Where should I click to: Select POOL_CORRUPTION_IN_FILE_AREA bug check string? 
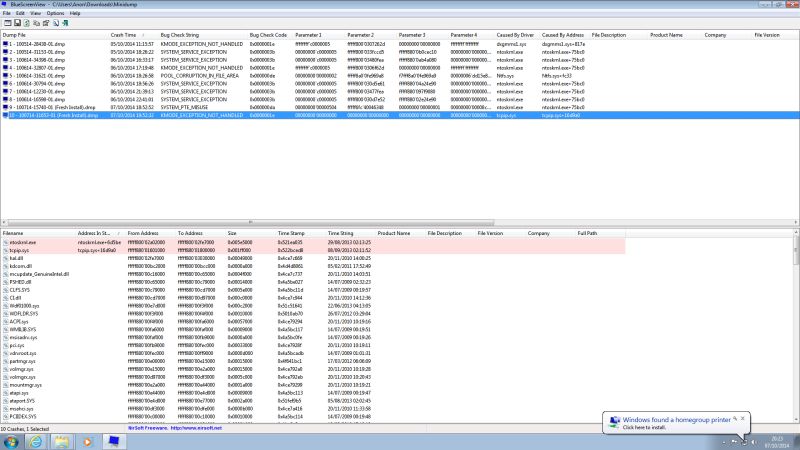(199, 76)
